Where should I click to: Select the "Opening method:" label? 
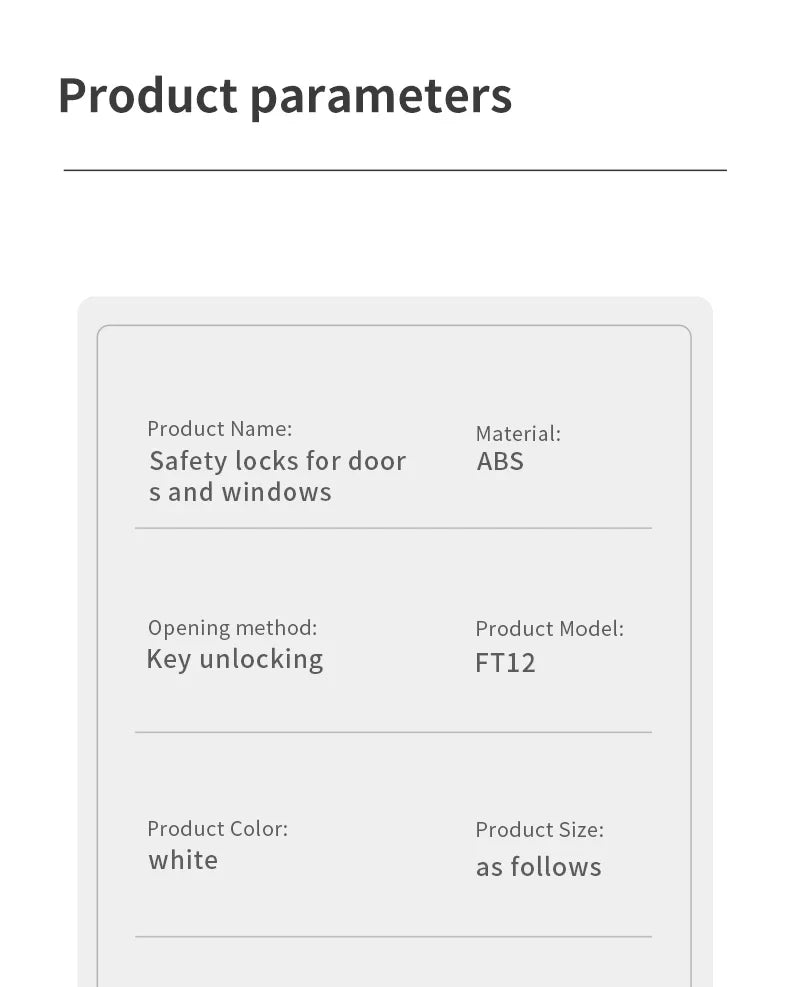[232, 628]
